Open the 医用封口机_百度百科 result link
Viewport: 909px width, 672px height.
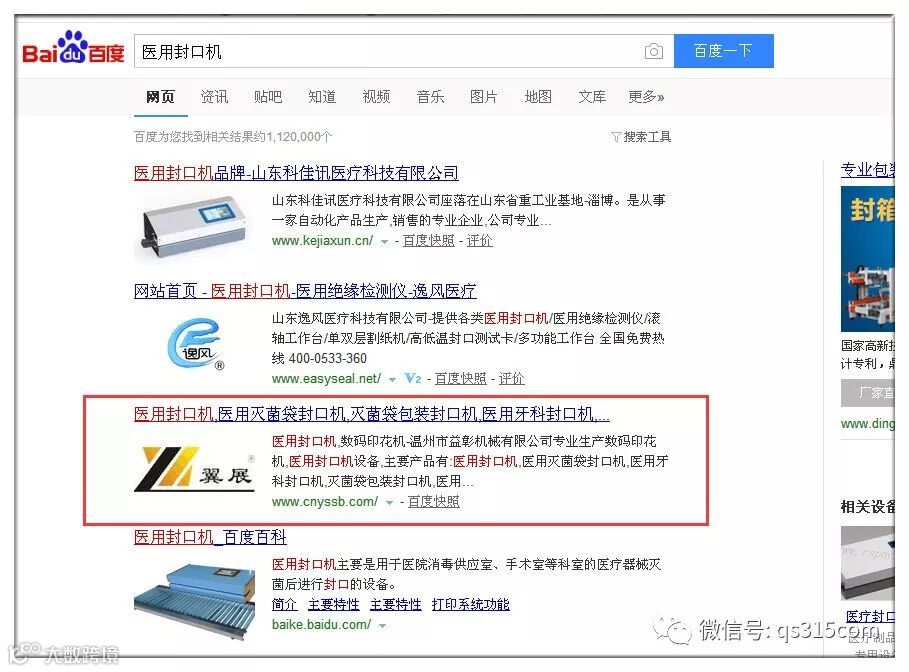[x=210, y=537]
